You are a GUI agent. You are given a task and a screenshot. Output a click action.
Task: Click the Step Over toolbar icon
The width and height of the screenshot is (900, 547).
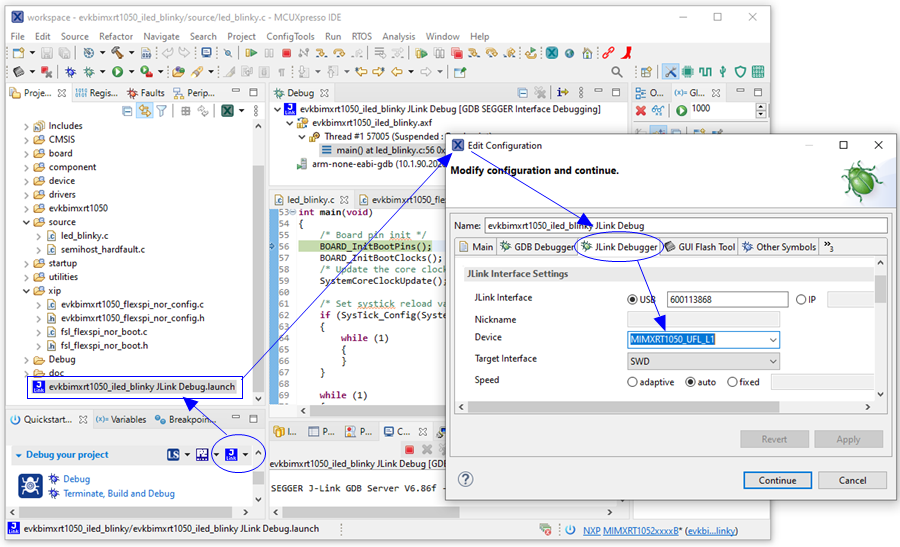pyautogui.click(x=339, y=53)
